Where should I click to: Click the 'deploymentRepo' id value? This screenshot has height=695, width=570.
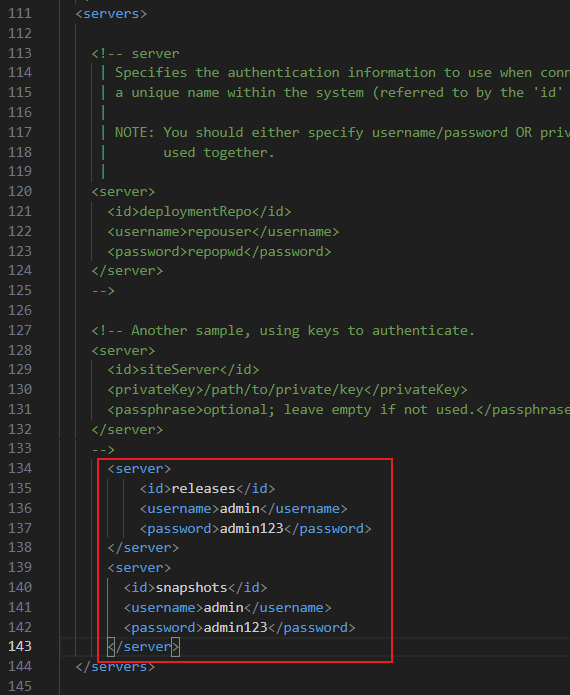tap(195, 212)
